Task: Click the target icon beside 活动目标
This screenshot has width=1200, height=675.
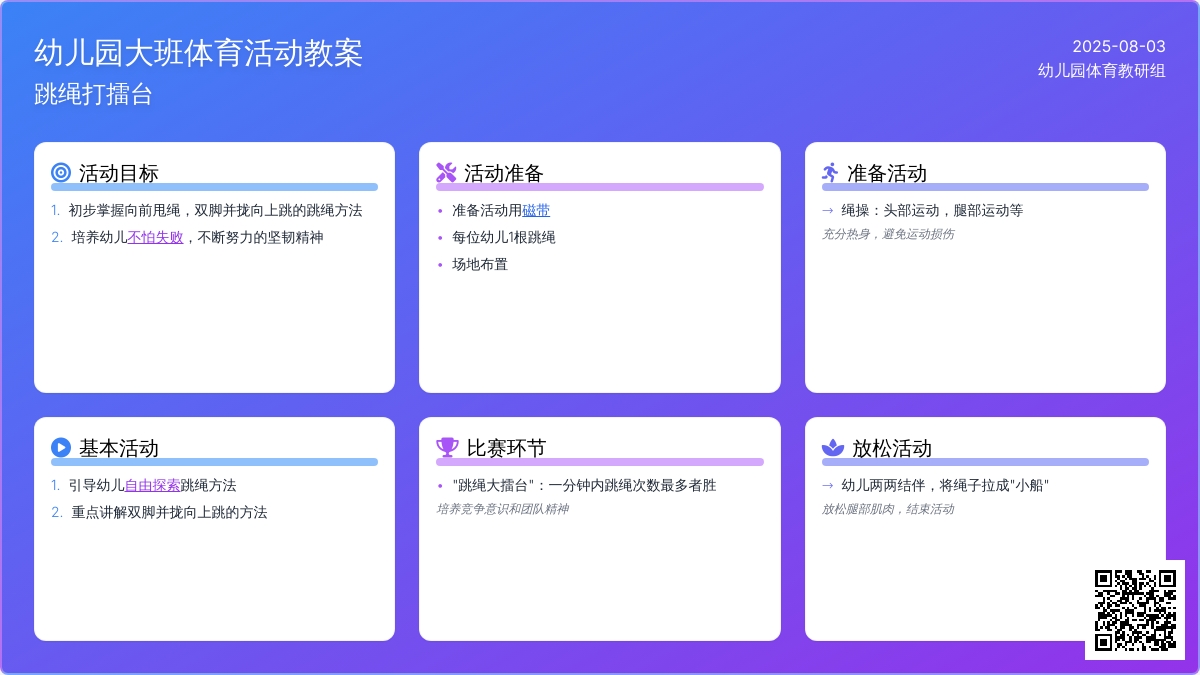Action: 61,173
